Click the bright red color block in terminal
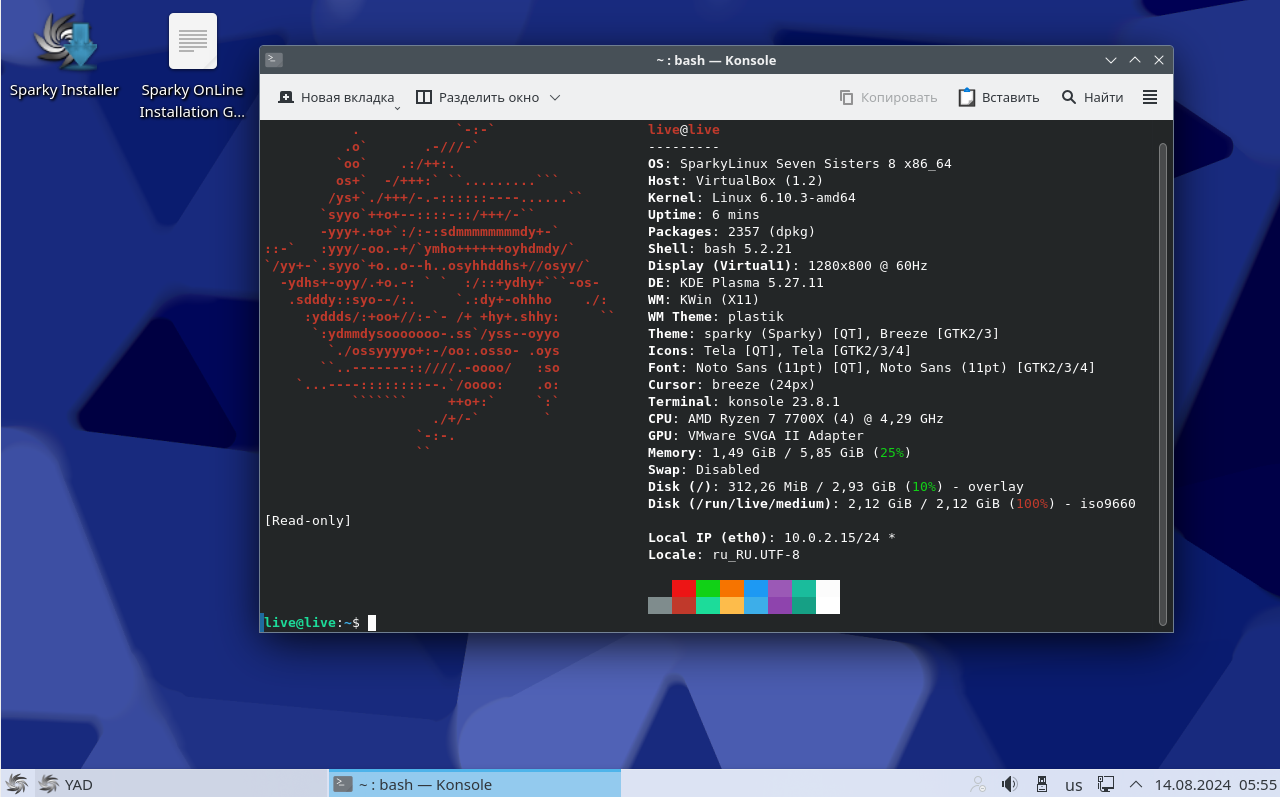Screen dimensions: 1280x797 tap(684, 588)
